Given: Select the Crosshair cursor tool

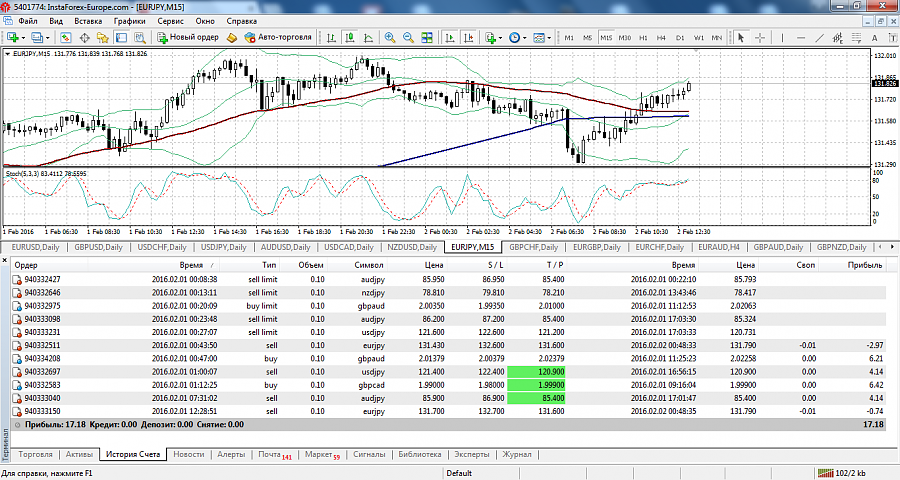Looking at the screenshot, I should [760, 37].
